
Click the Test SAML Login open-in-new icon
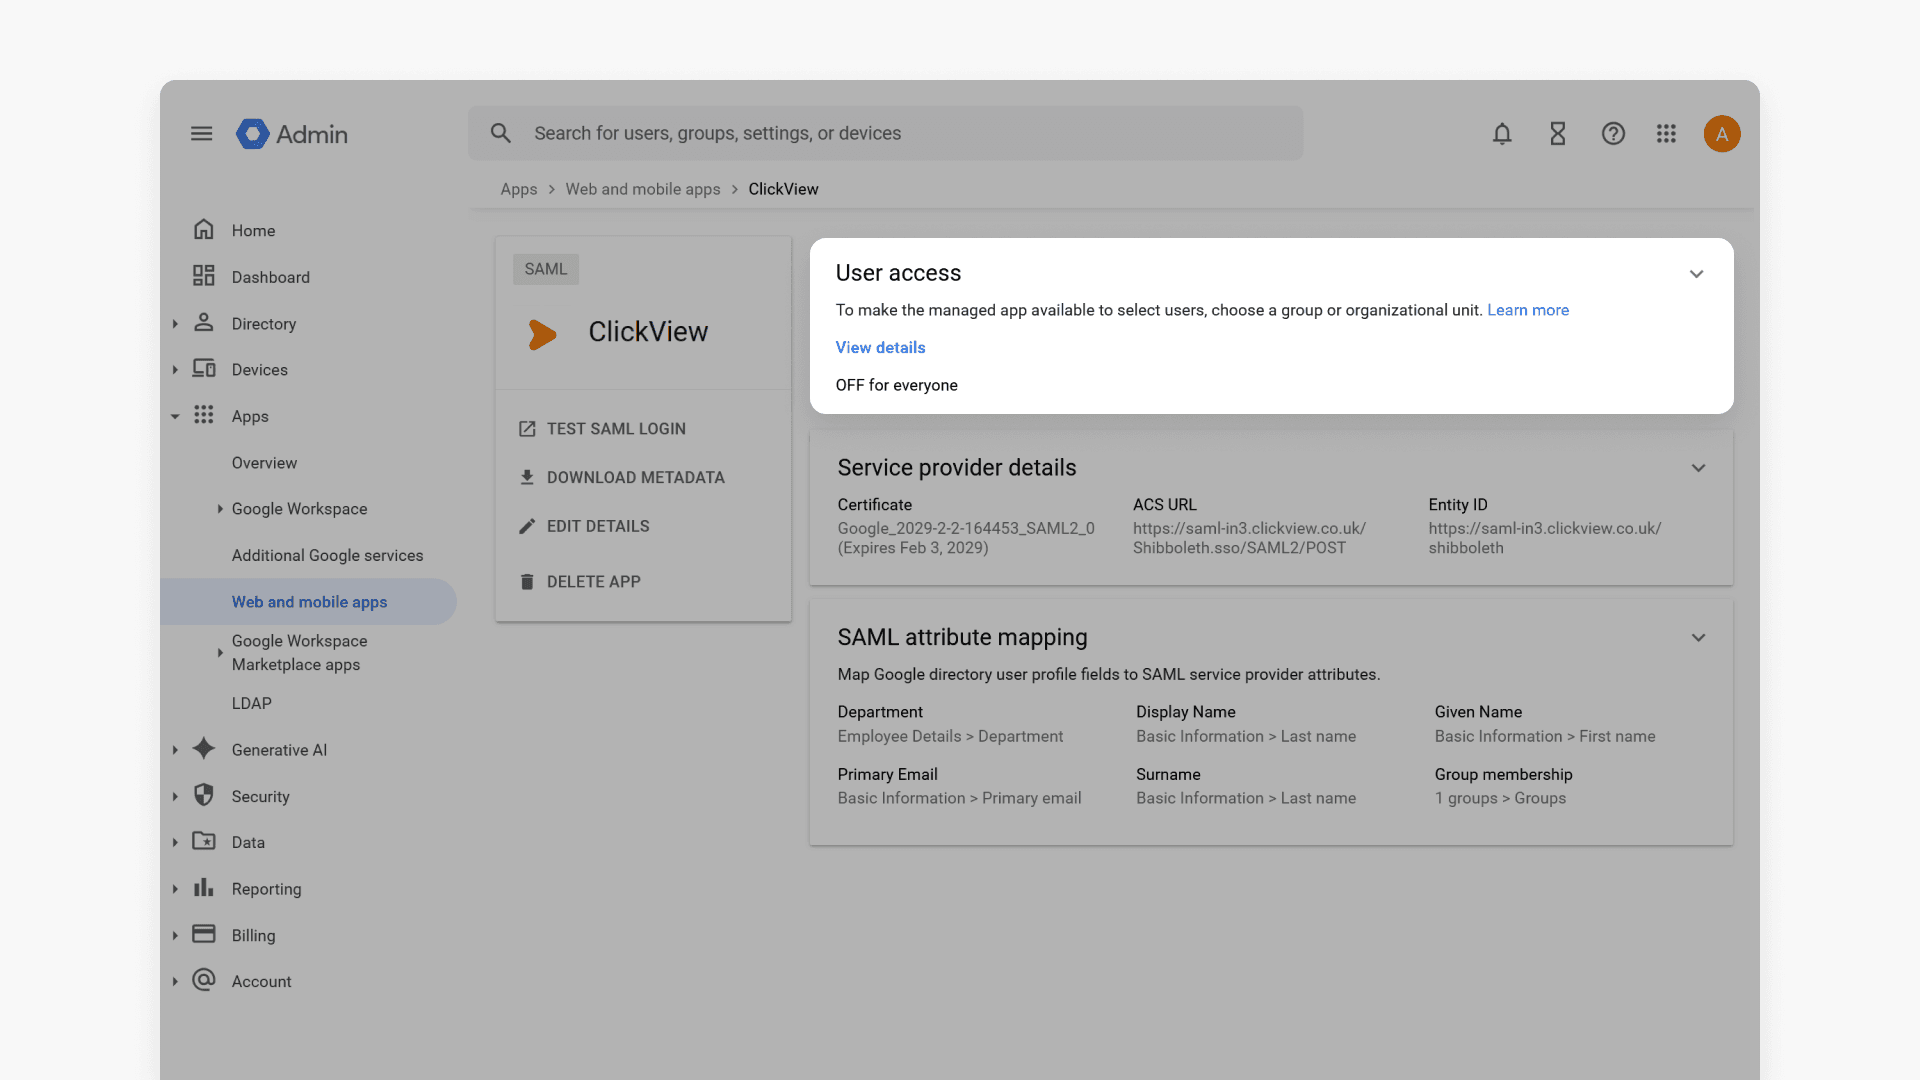[x=527, y=429]
